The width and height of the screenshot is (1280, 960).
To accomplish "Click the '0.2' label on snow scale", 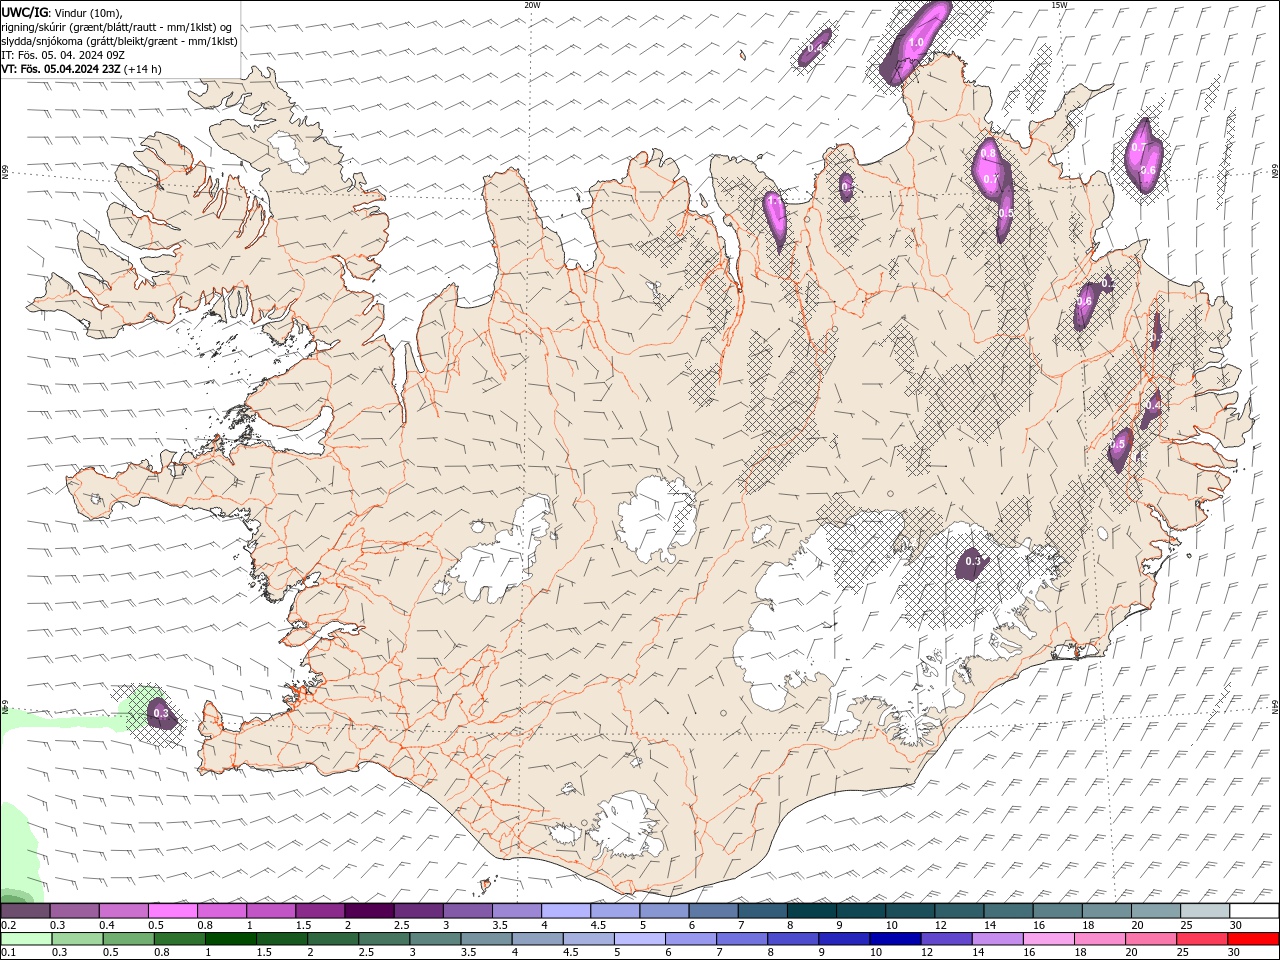I will pyautogui.click(x=9, y=925).
